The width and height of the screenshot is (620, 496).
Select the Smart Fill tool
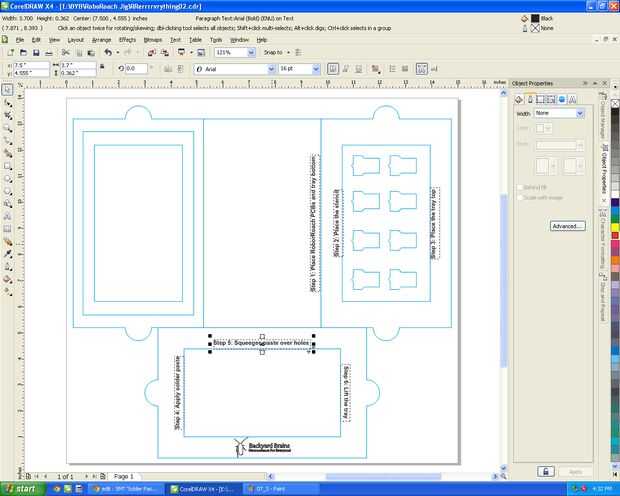pyautogui.click(x=8, y=153)
